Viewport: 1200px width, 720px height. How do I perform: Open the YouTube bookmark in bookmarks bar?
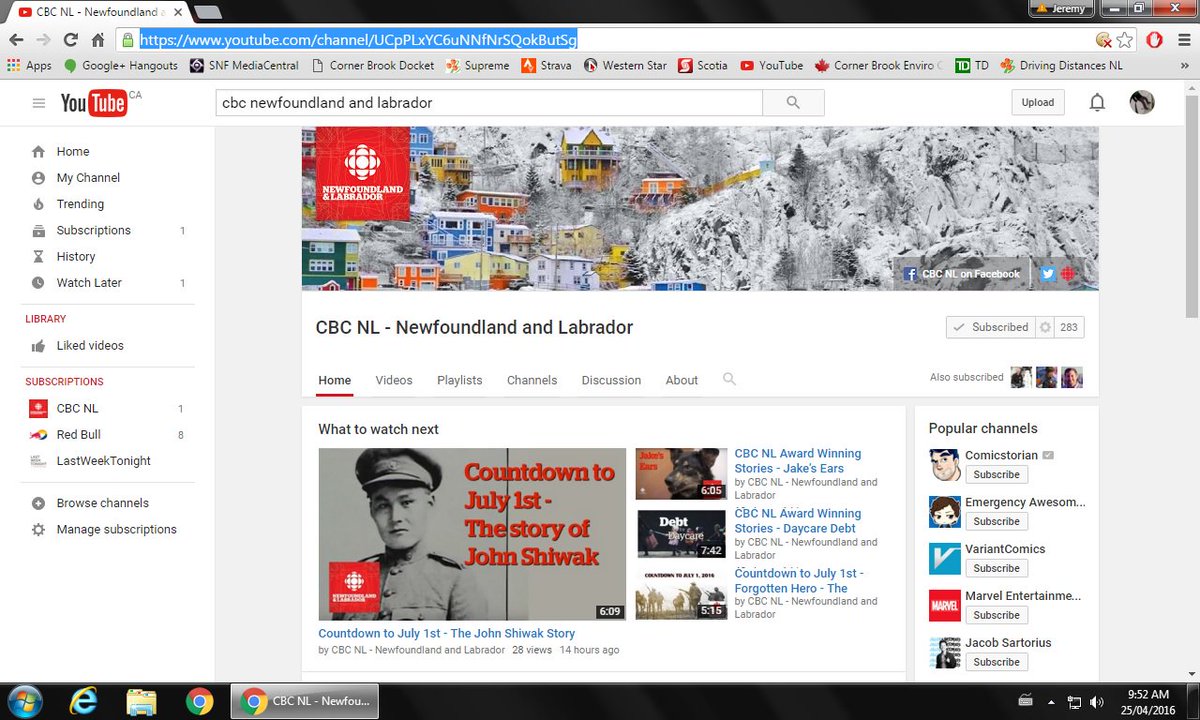point(771,66)
